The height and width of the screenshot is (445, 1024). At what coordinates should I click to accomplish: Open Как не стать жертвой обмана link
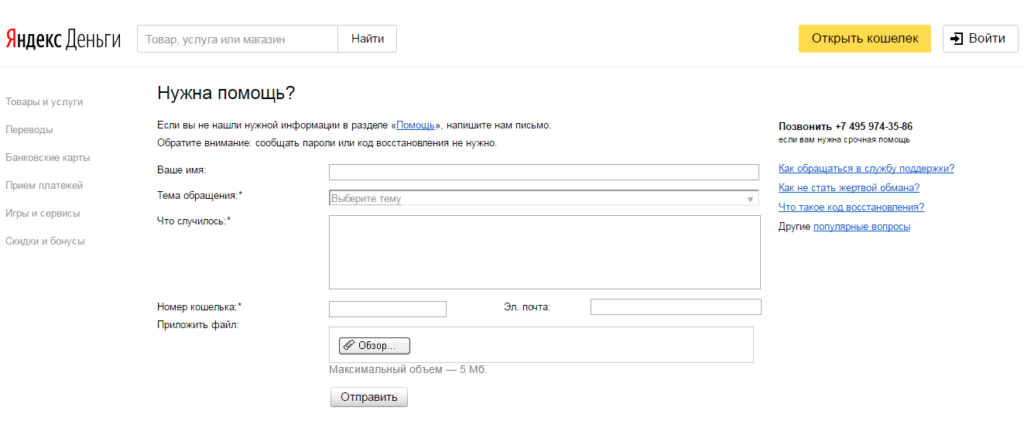tap(848, 188)
